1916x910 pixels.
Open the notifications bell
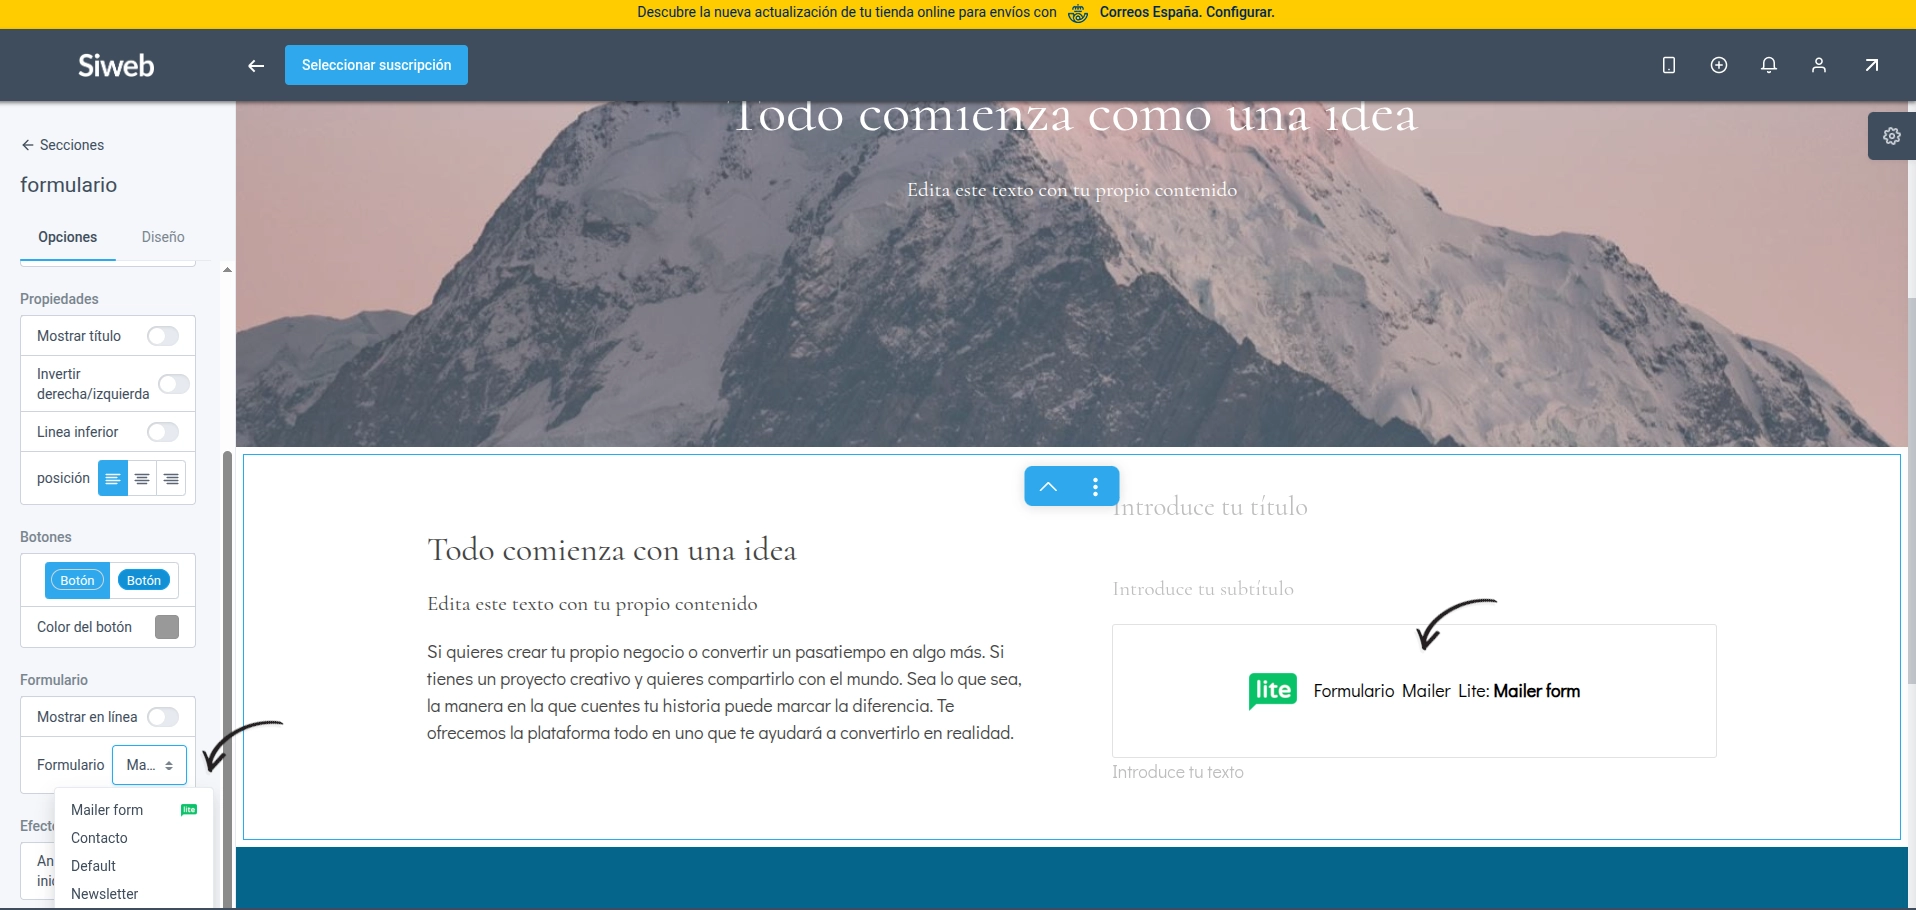(x=1769, y=65)
